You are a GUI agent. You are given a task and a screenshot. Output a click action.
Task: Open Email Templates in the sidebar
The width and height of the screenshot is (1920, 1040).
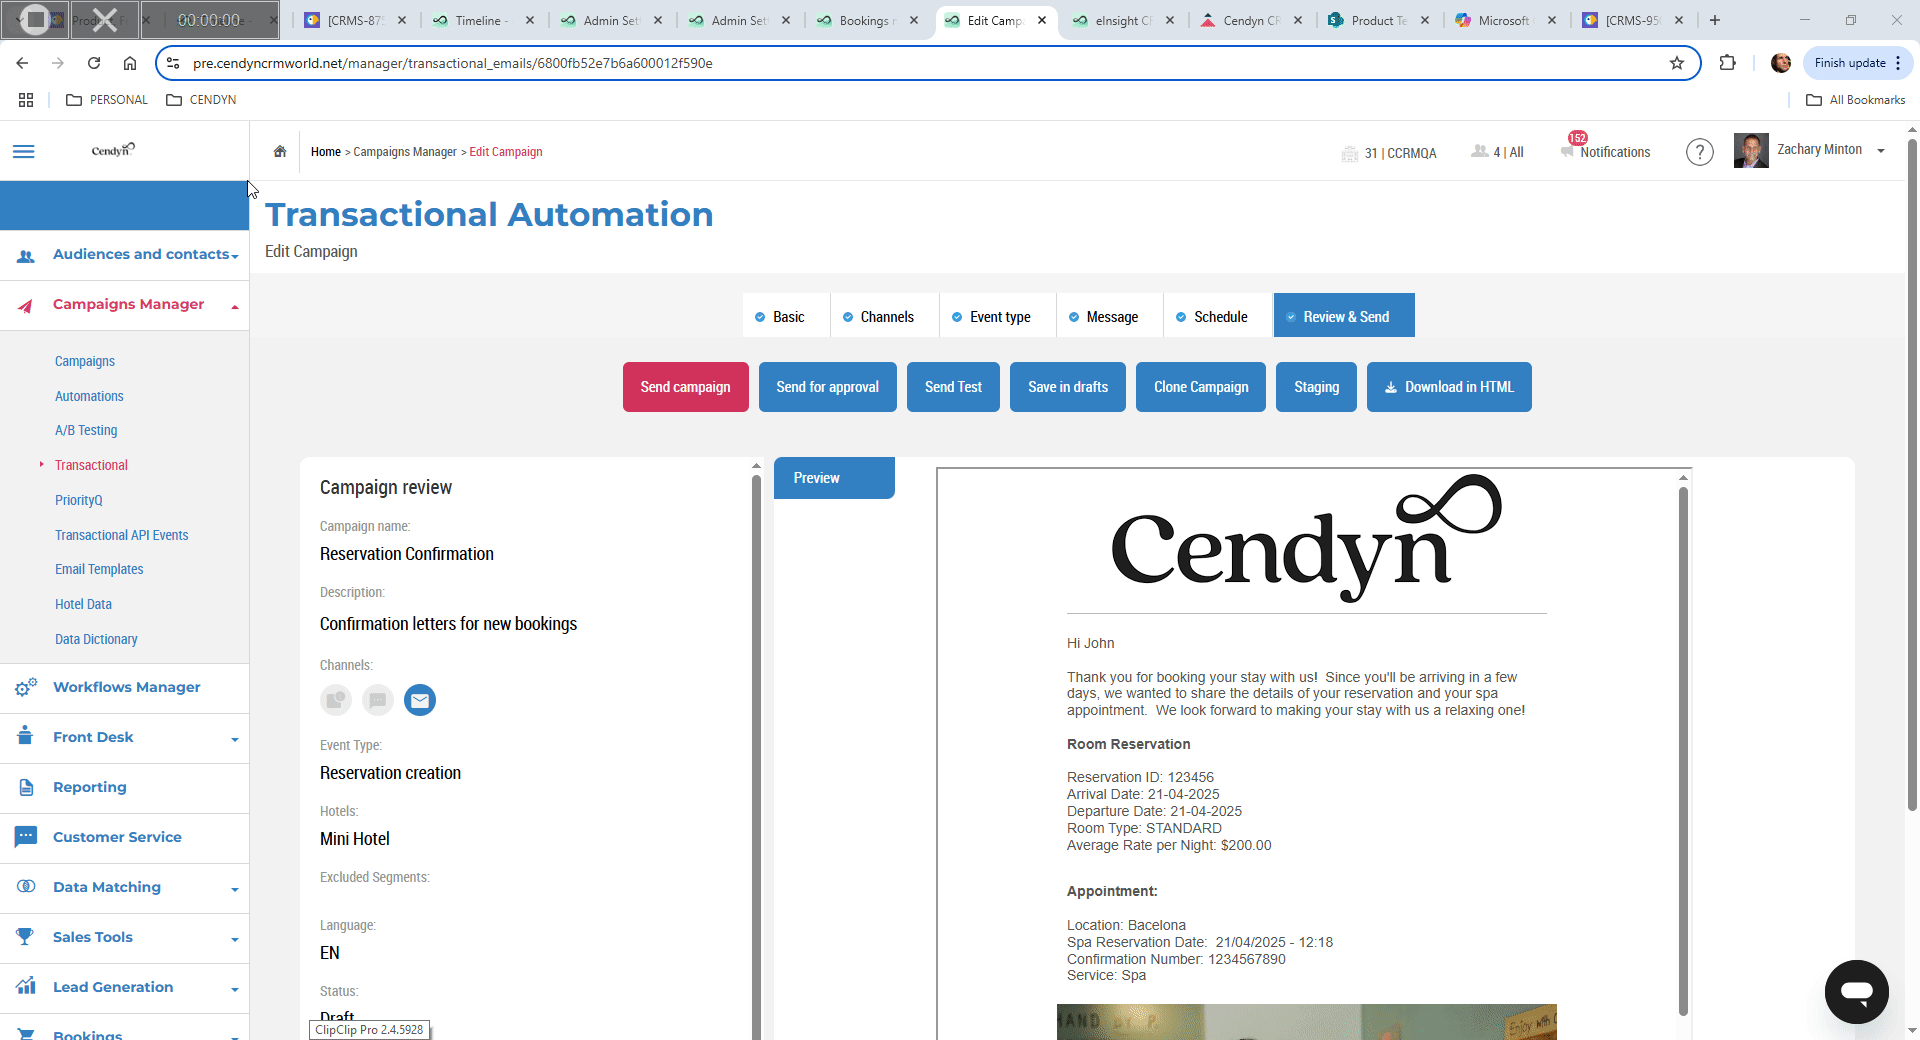[x=99, y=569]
